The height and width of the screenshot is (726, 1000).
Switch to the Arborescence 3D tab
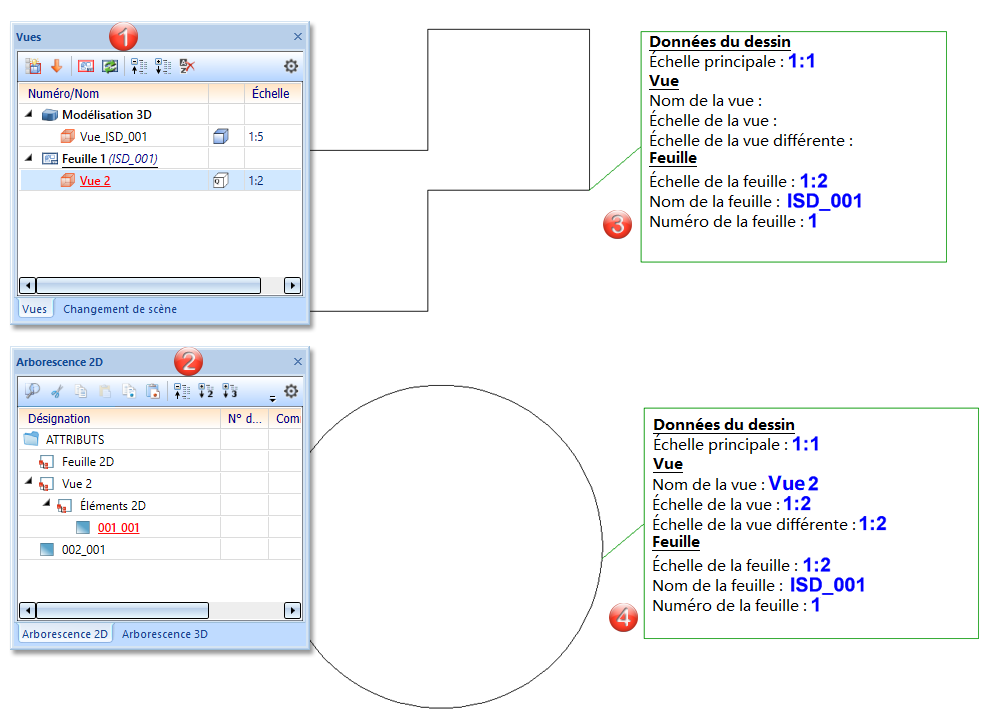point(165,633)
